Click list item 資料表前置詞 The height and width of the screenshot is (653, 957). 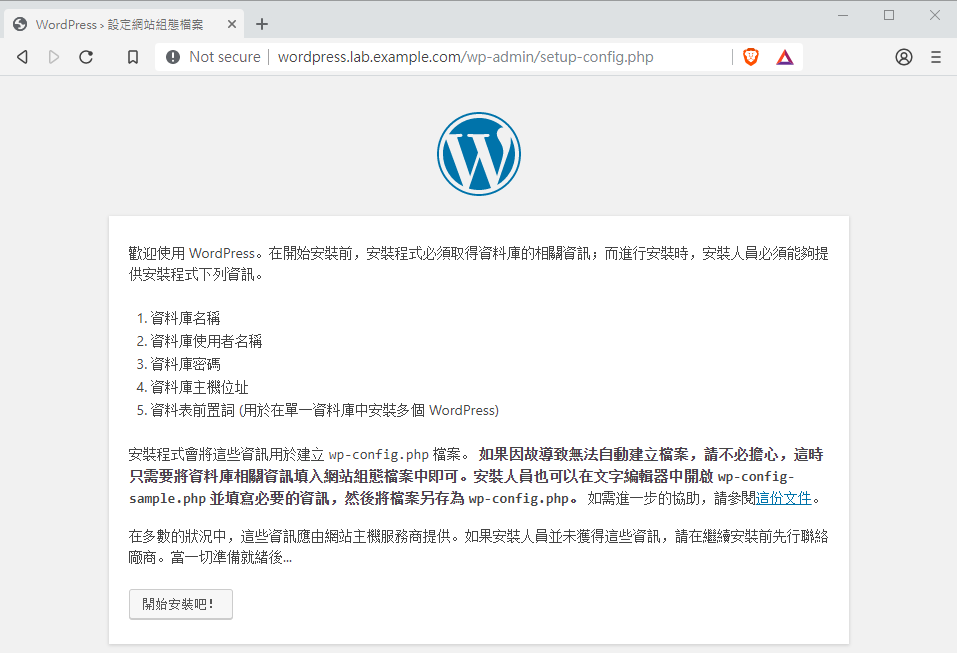325,410
